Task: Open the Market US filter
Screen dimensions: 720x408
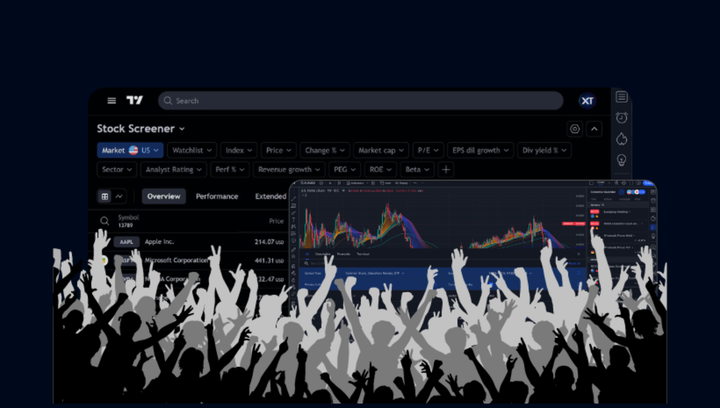Action: click(x=130, y=150)
